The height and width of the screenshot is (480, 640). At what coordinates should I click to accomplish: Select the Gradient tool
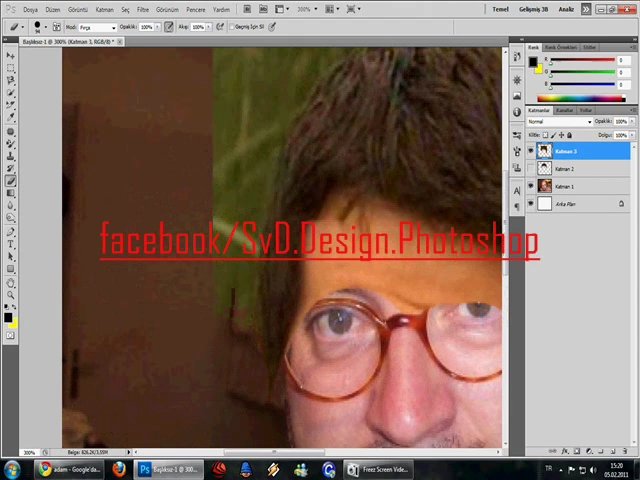11,193
